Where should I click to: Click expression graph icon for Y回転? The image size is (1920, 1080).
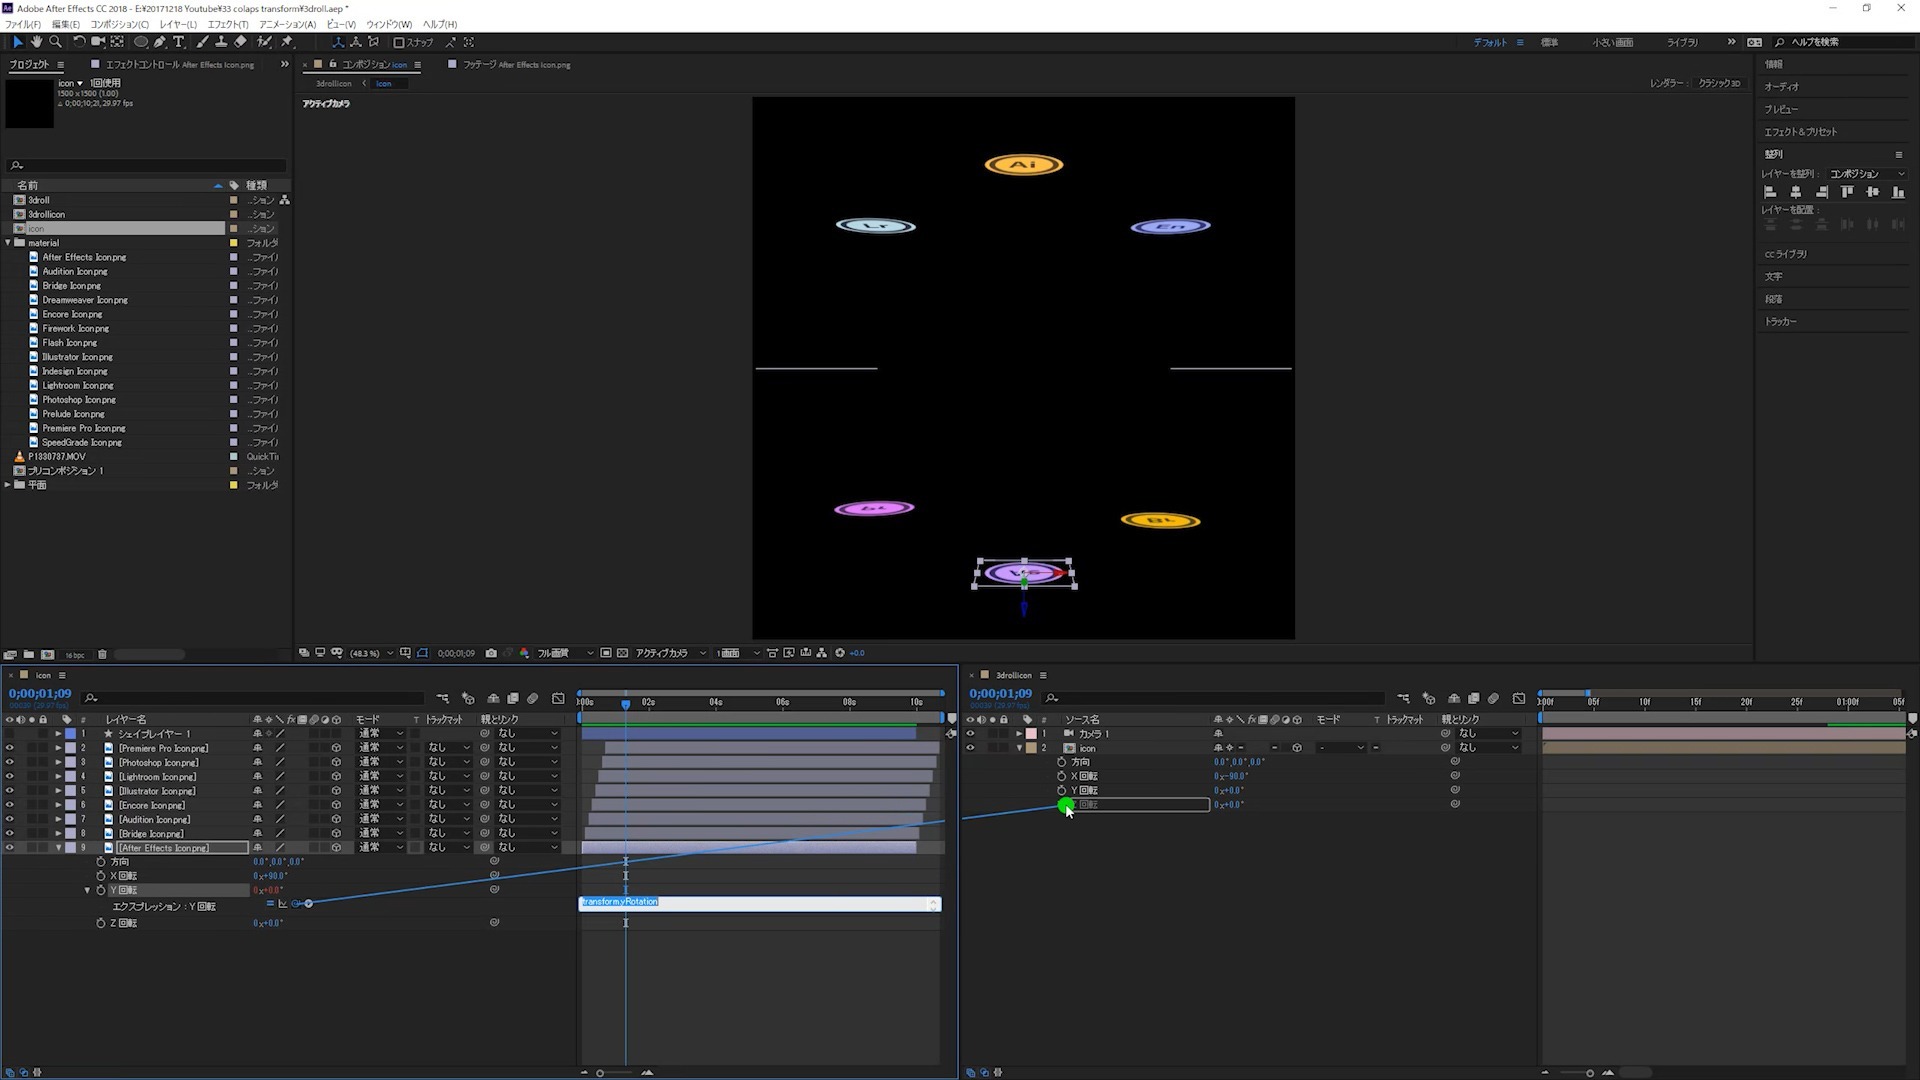pyautogui.click(x=283, y=904)
